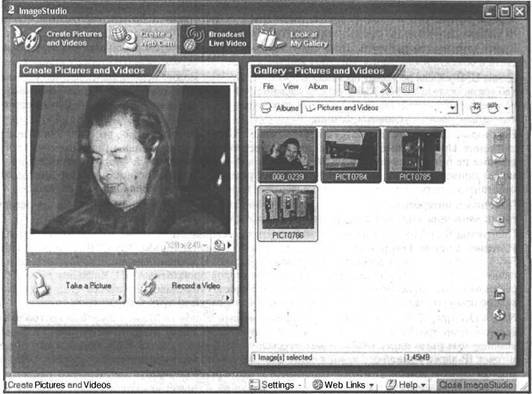The width and height of the screenshot is (532, 394).
Task: Click the Take a Picture button
Action: click(x=76, y=286)
